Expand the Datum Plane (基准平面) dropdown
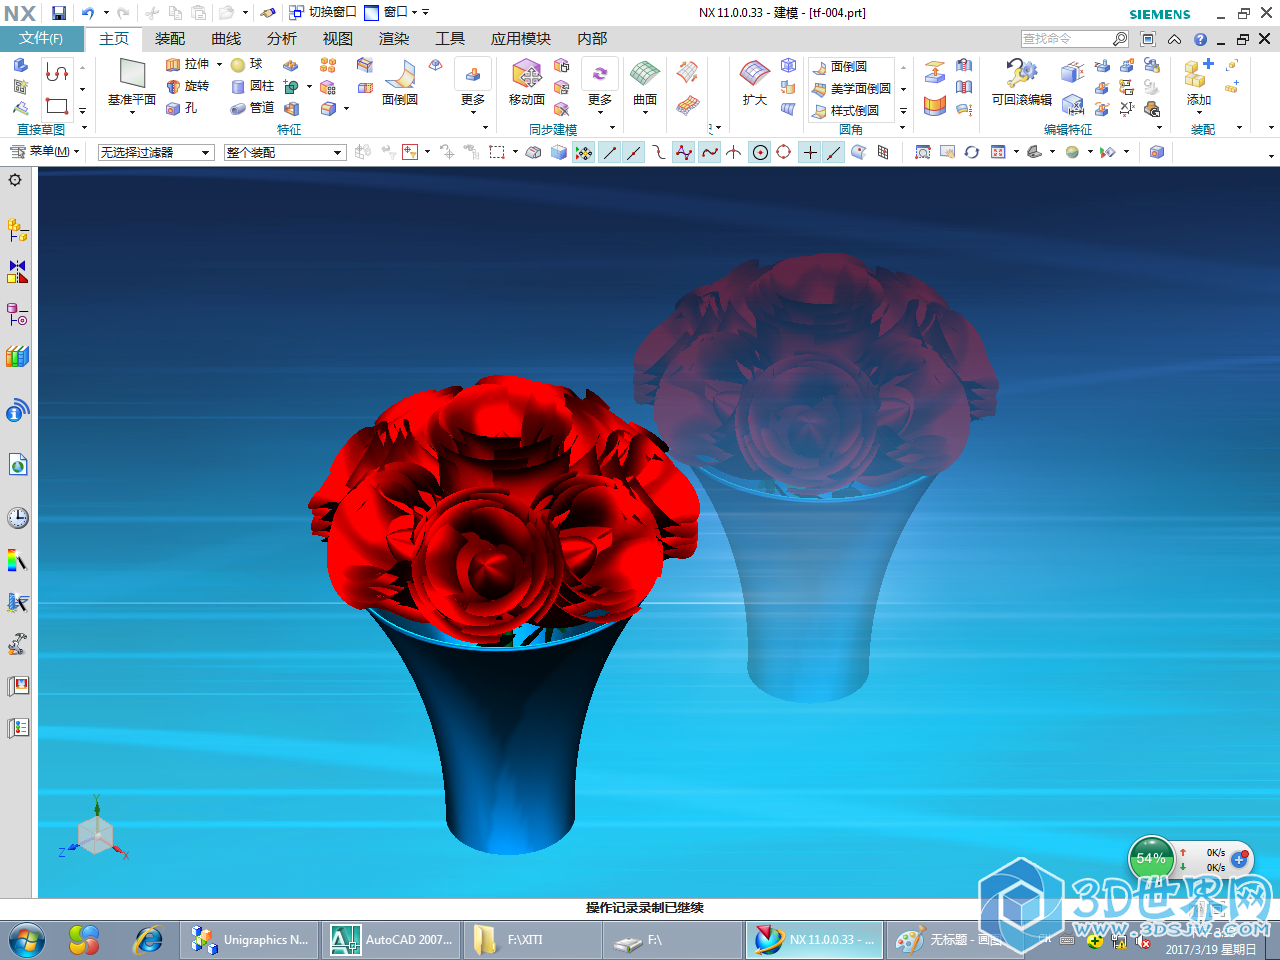 (x=132, y=112)
